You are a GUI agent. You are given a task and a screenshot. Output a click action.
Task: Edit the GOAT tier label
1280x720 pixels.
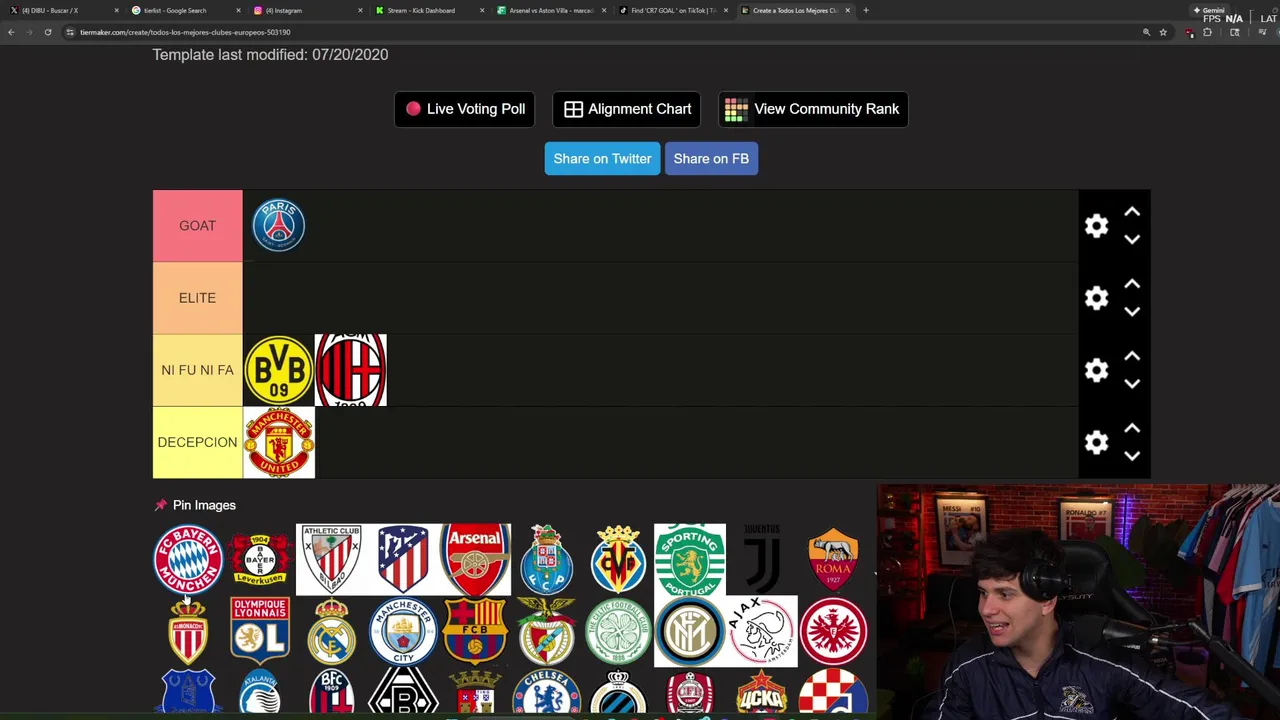coord(197,226)
